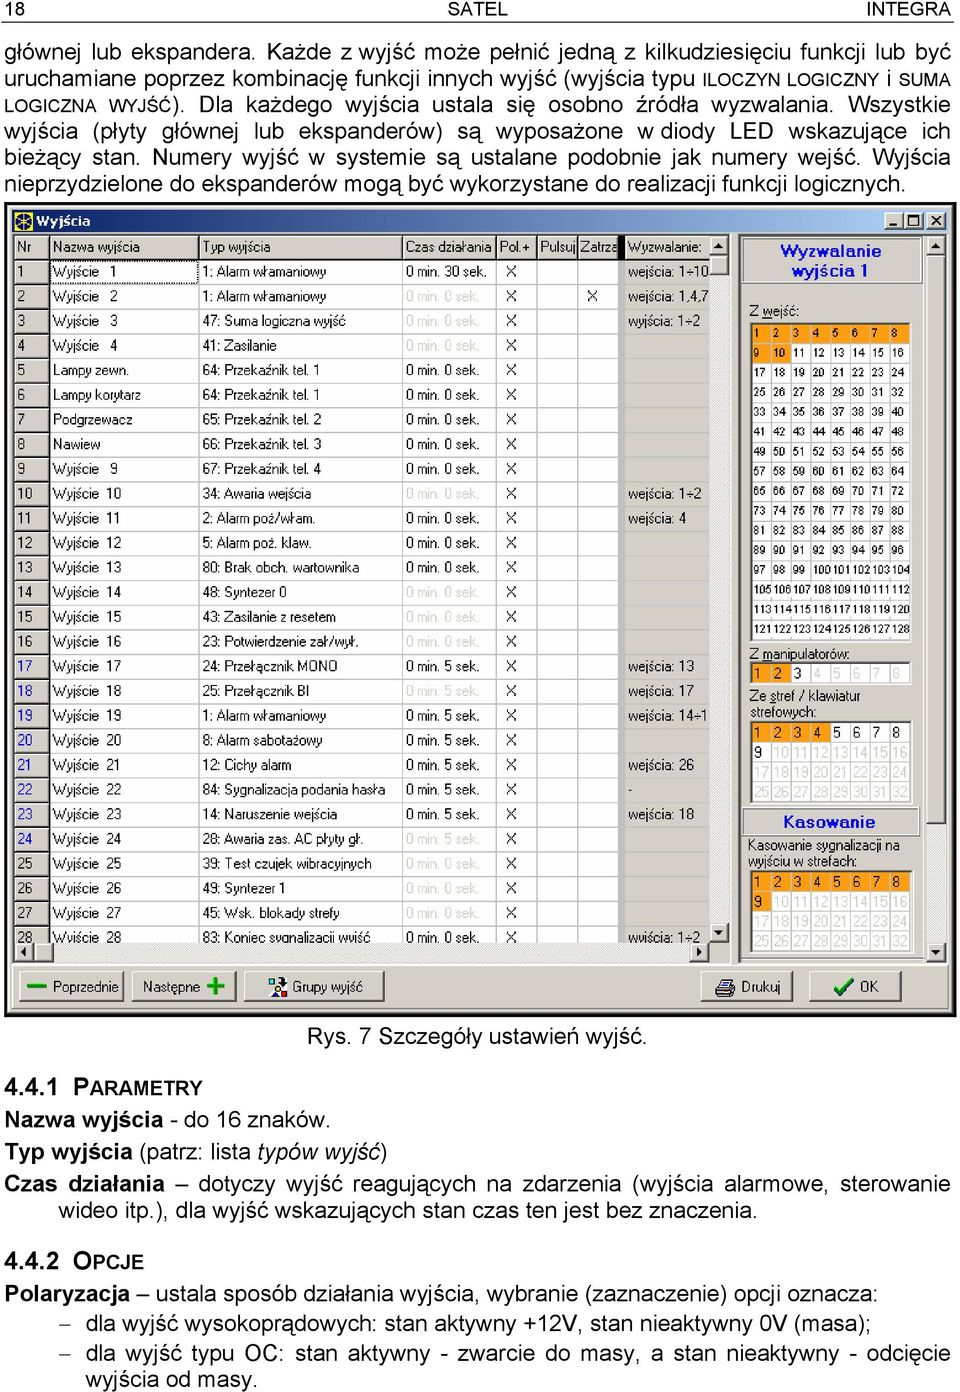
Task: Select type cell 48: Syntezer 0
Action: point(300,592)
